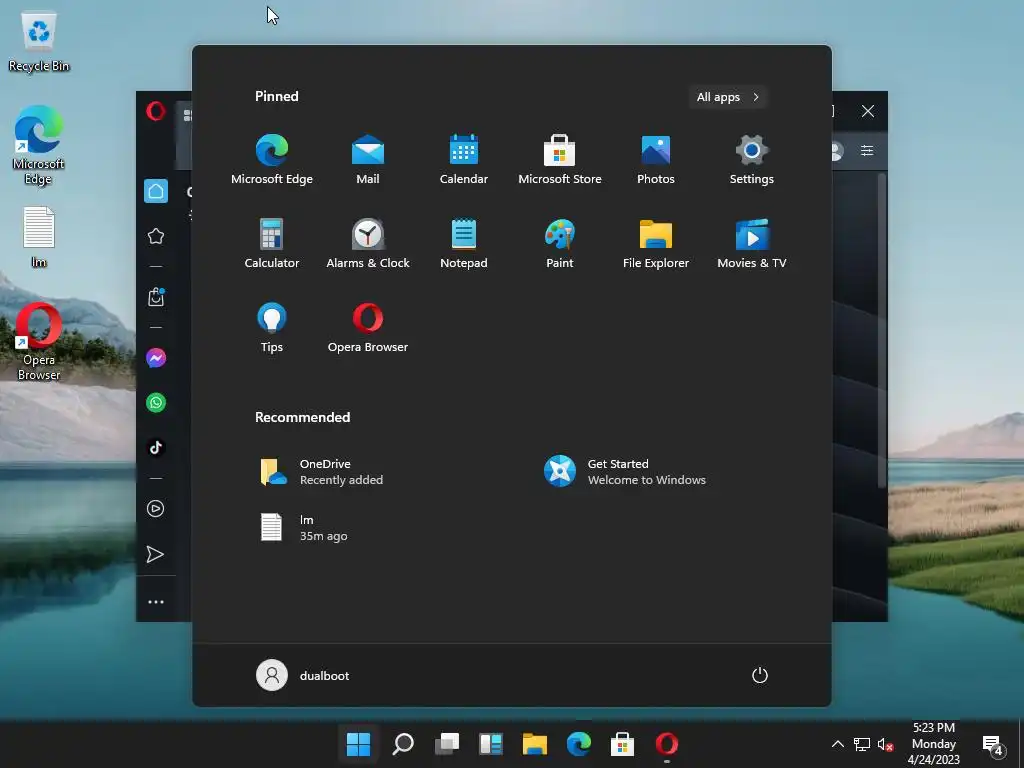Image resolution: width=1024 pixels, height=768 pixels.
Task: Click muted volume tray icon
Action: tap(886, 744)
